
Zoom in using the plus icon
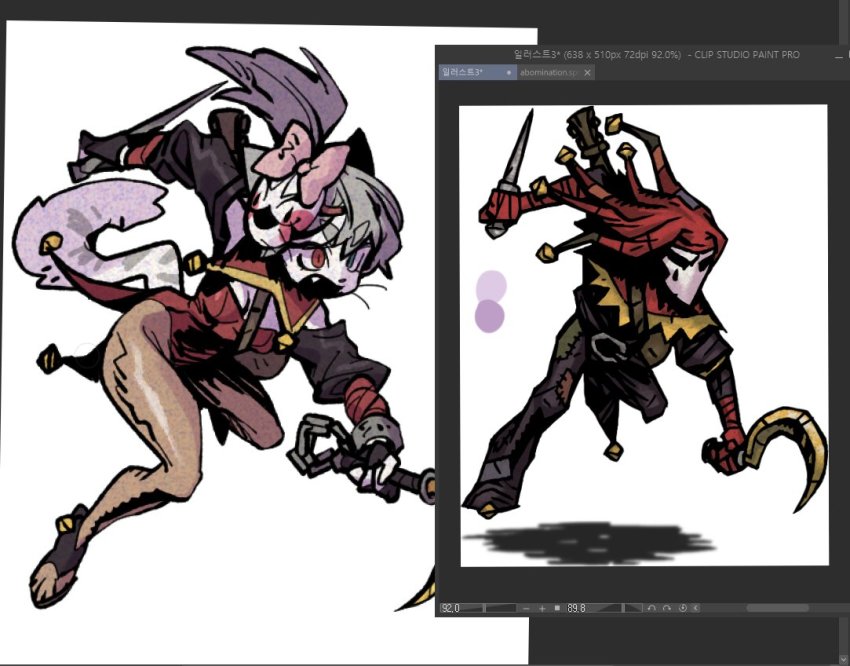541,607
